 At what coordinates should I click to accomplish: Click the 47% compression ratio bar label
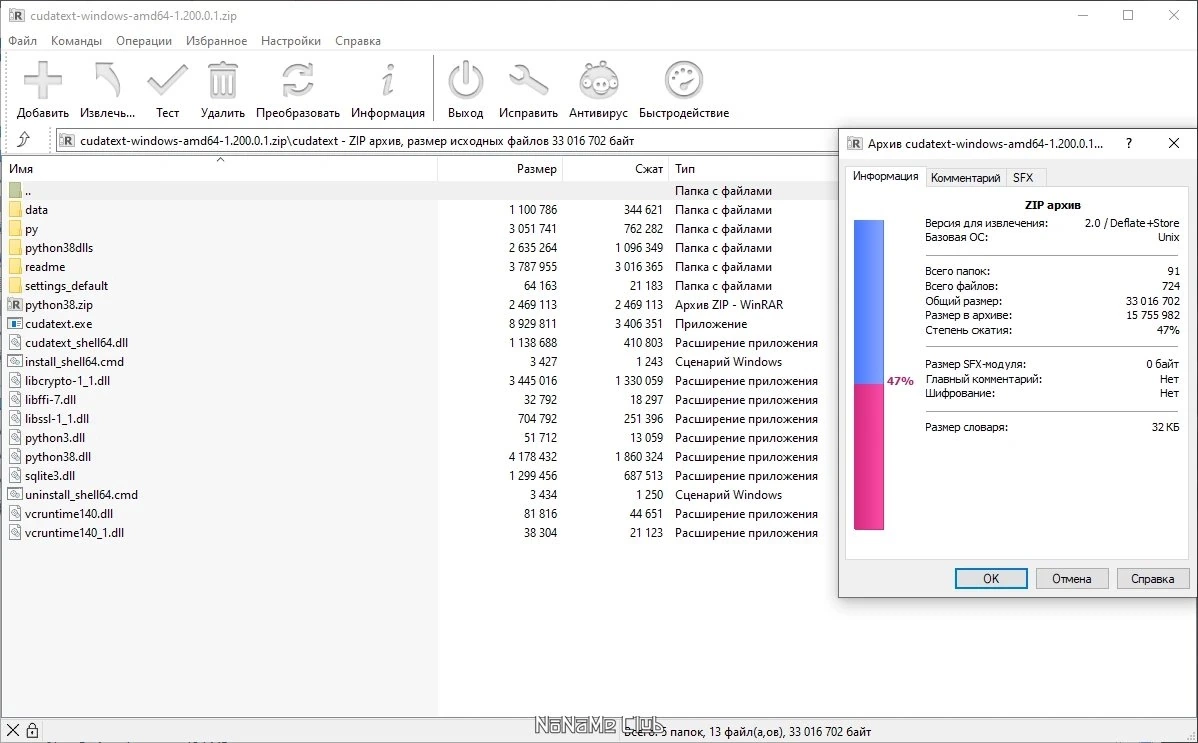coord(900,381)
